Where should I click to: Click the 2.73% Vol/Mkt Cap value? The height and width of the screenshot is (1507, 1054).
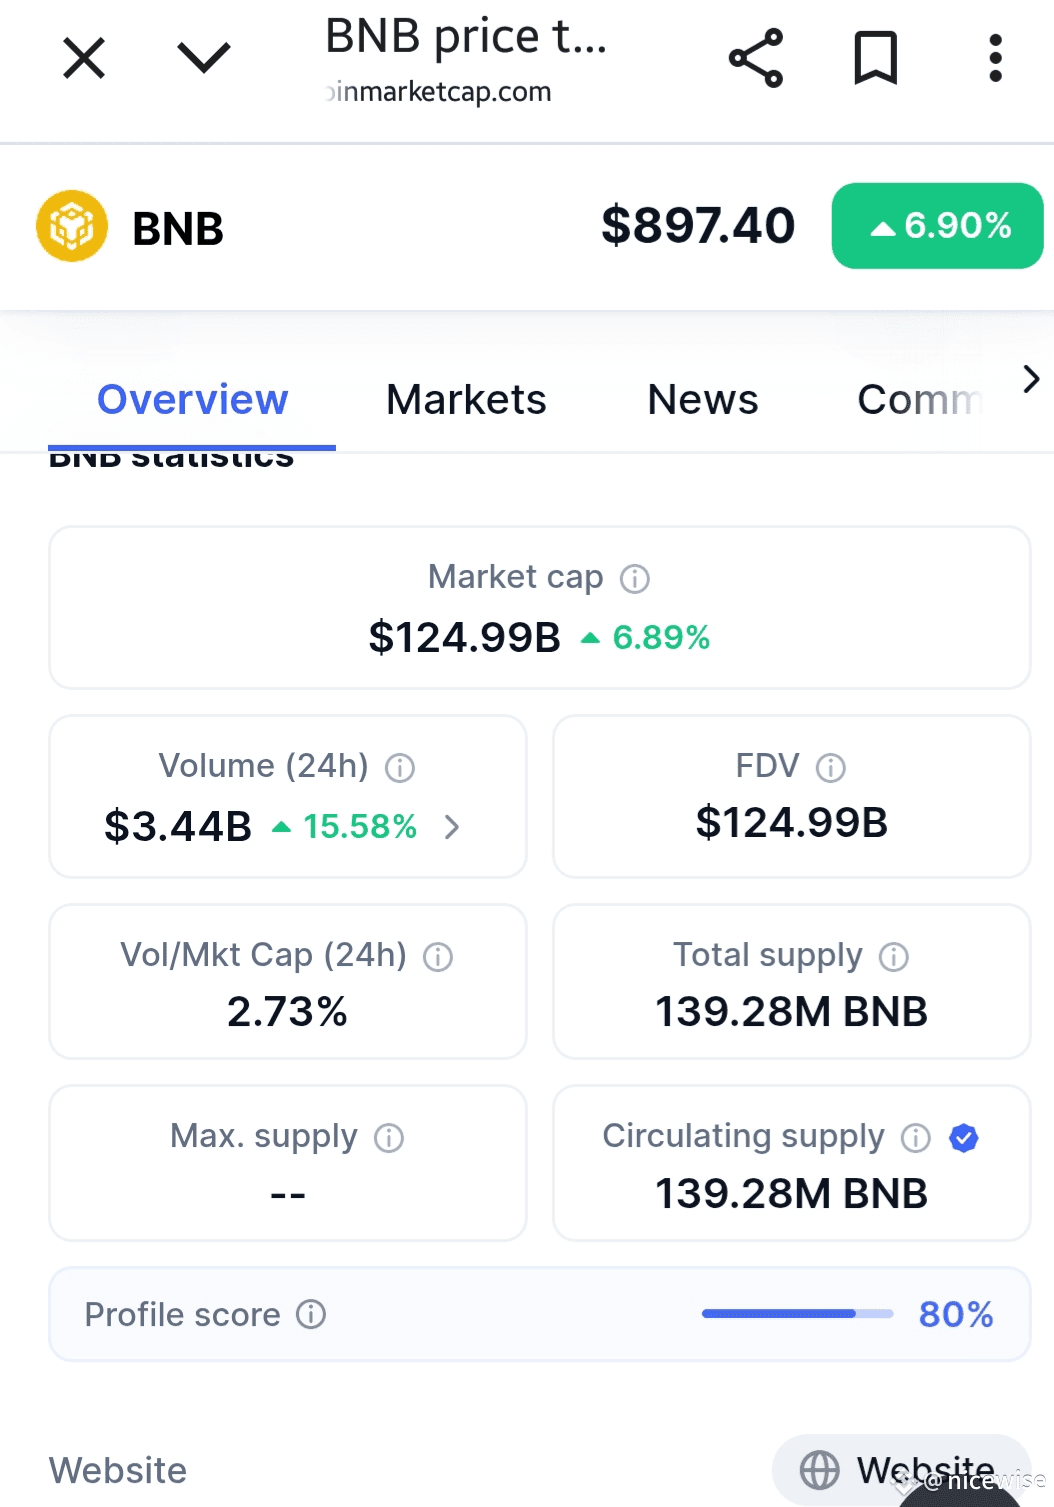tap(288, 1012)
